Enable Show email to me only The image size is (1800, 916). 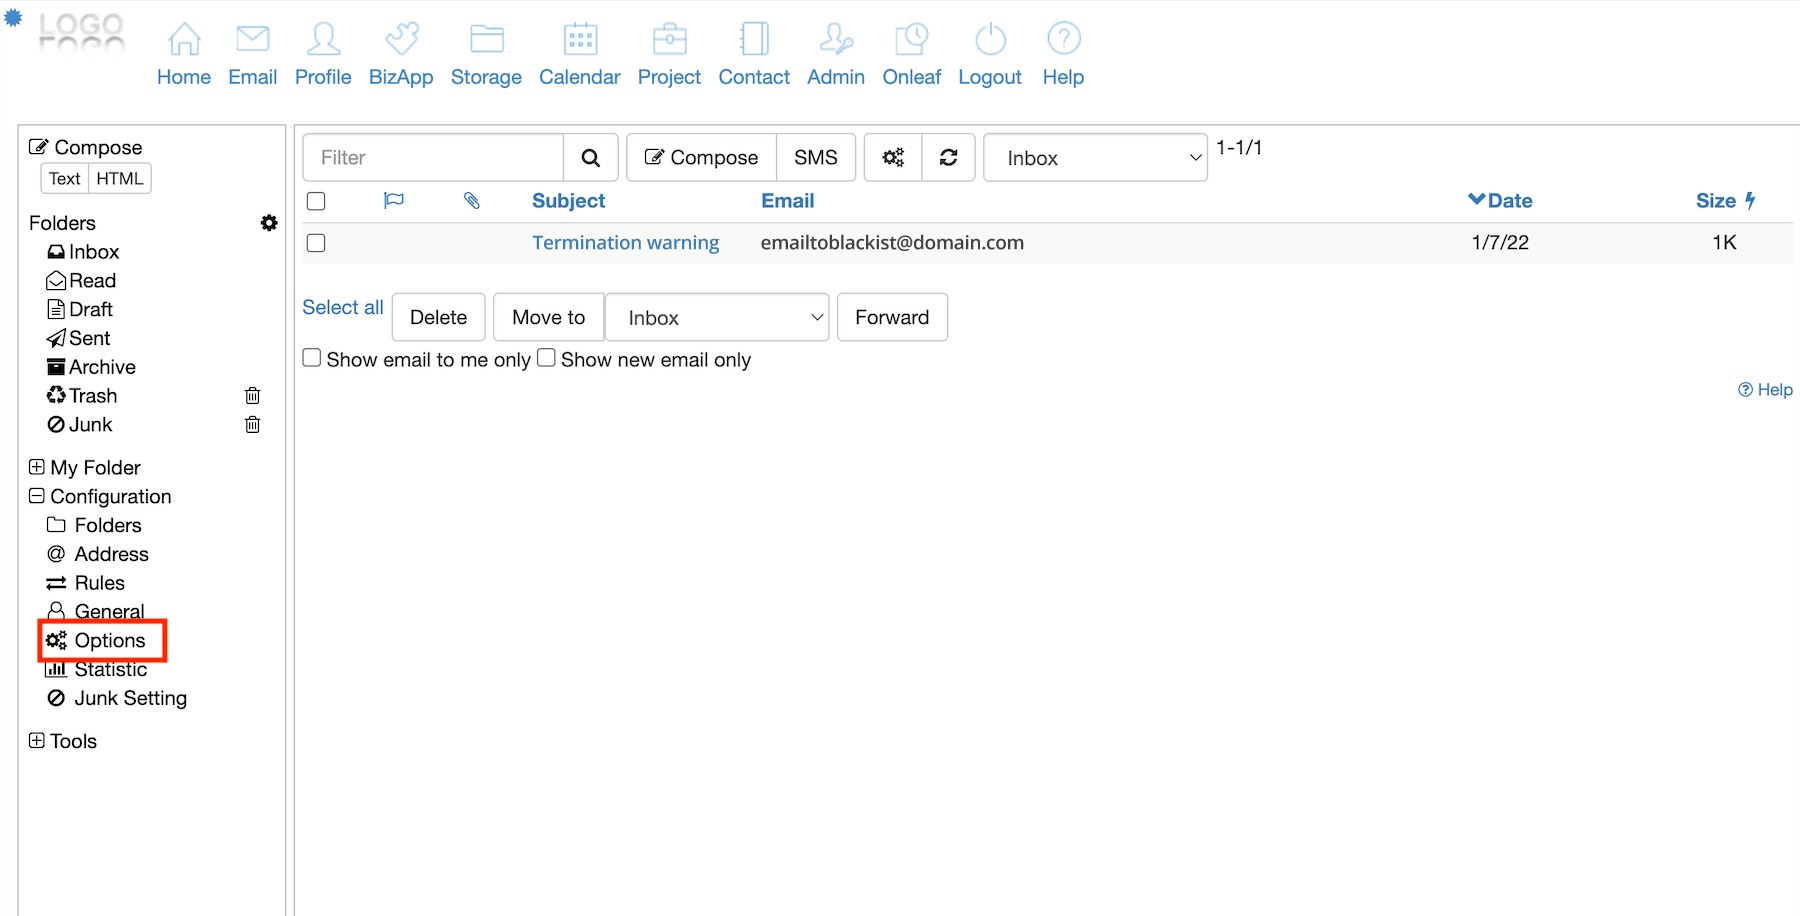(x=312, y=358)
